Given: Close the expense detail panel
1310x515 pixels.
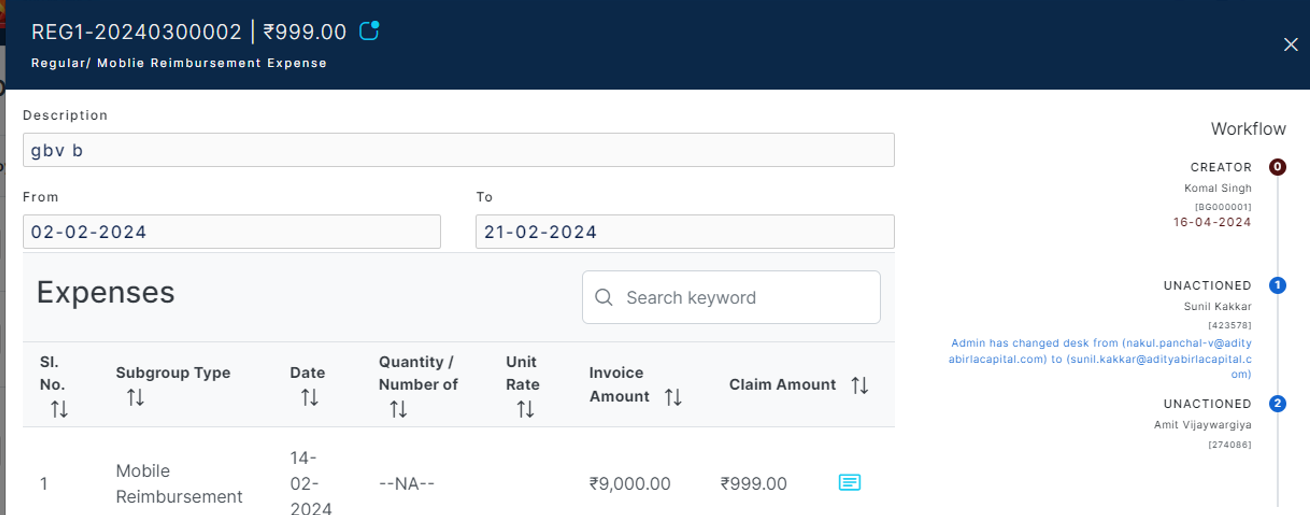Looking at the screenshot, I should (1291, 44).
